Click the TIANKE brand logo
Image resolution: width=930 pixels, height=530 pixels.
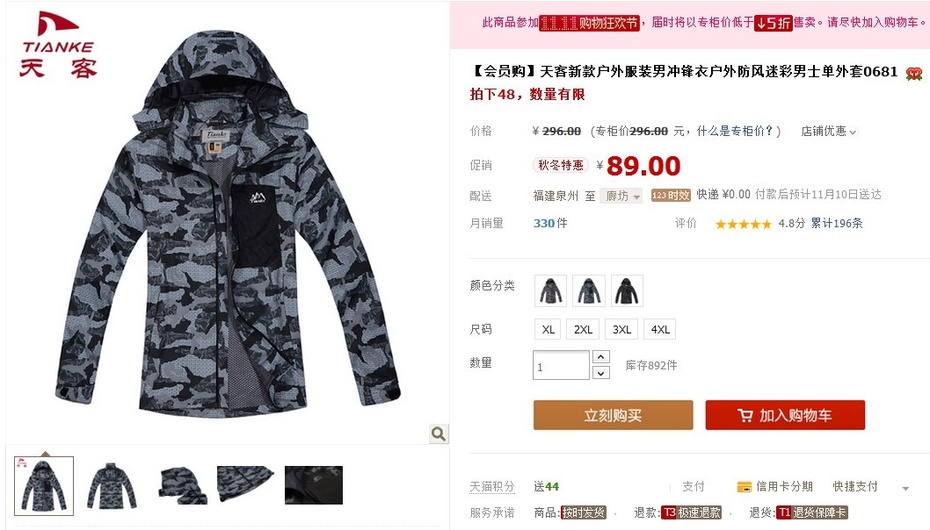point(58,44)
